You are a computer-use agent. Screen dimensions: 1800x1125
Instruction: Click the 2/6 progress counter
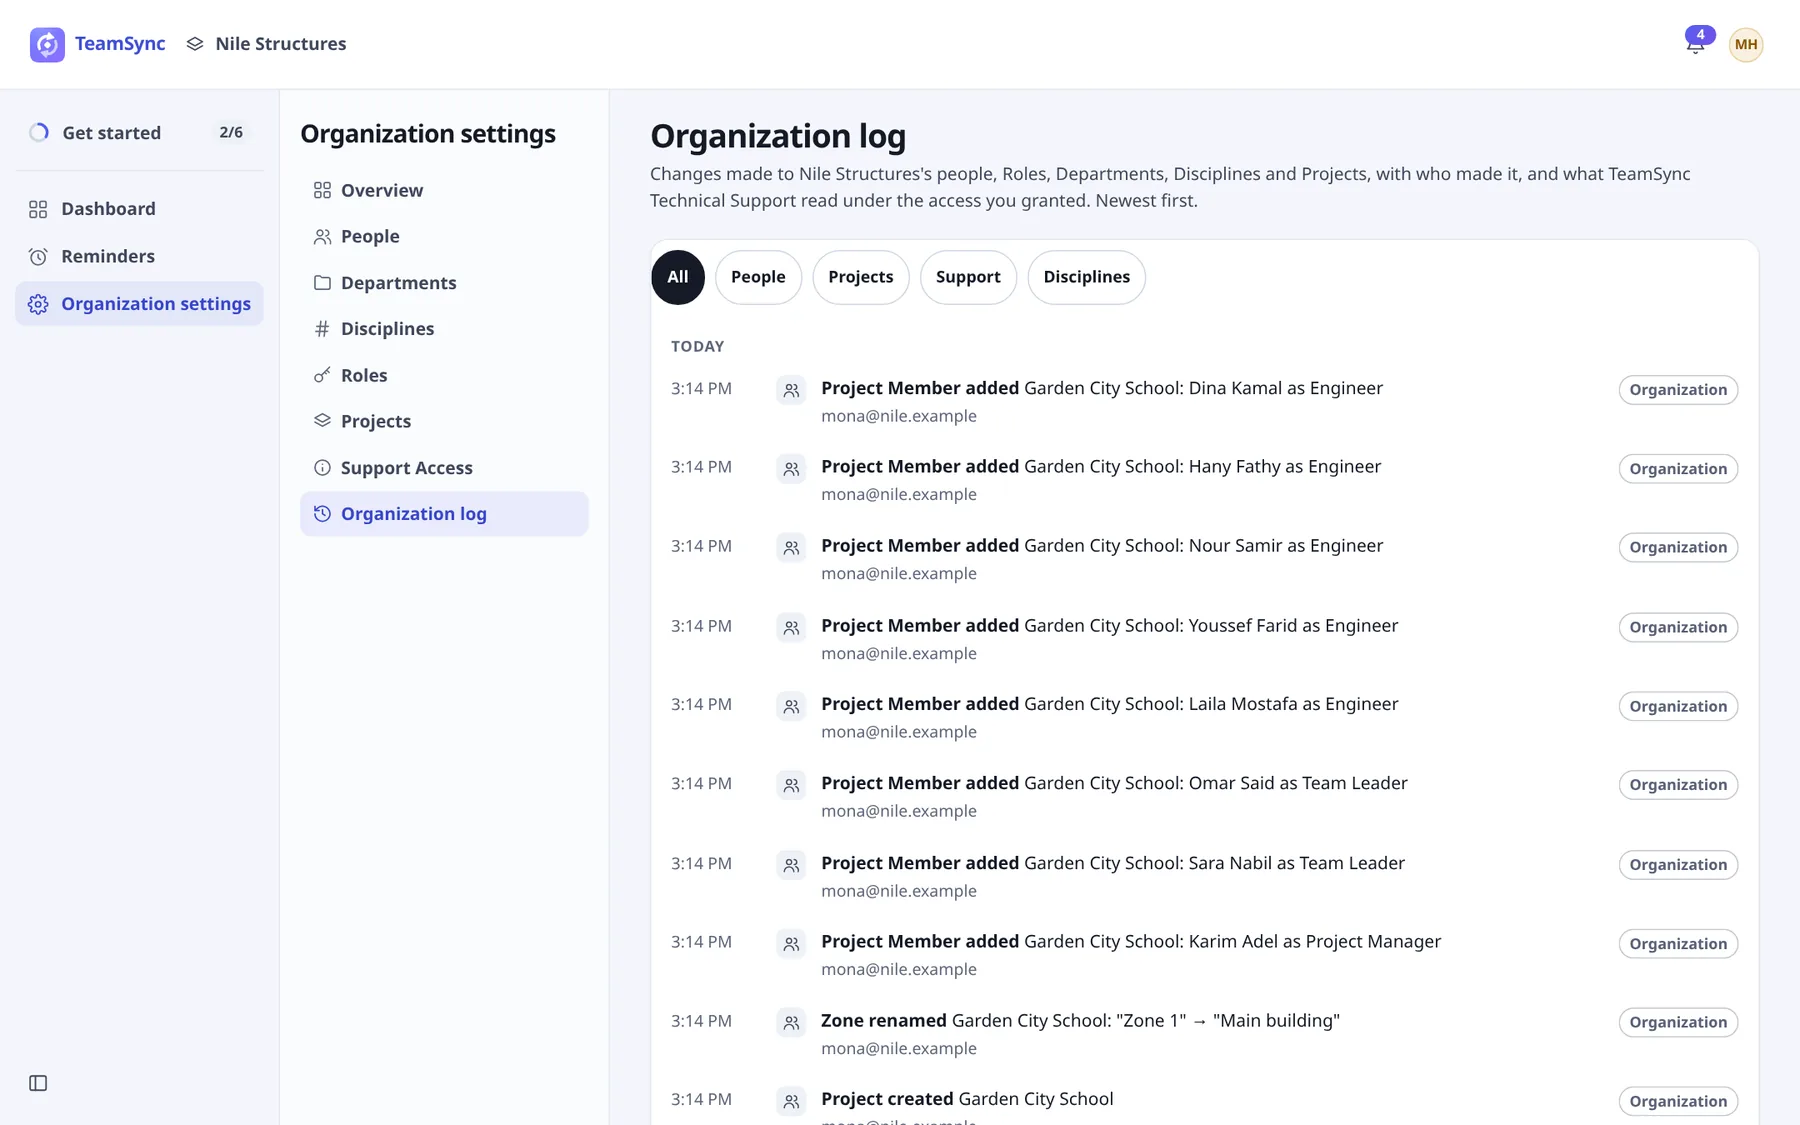click(x=231, y=132)
